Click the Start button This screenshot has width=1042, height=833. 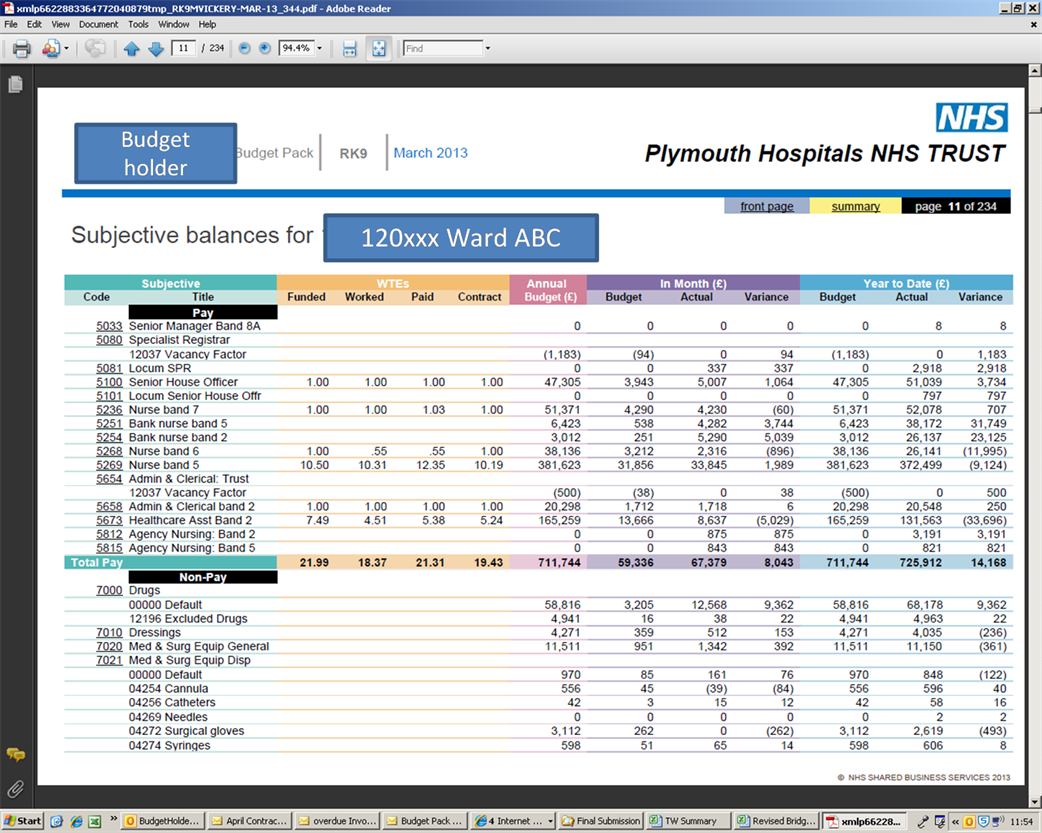click(x=22, y=821)
